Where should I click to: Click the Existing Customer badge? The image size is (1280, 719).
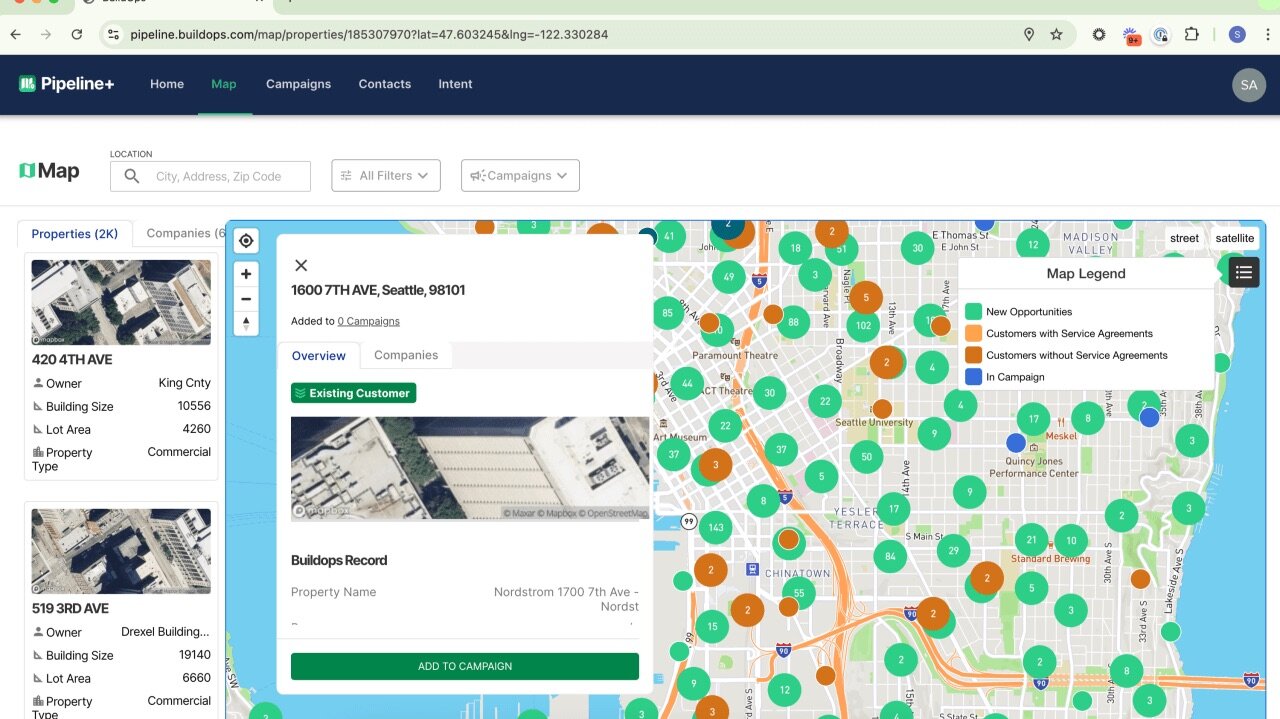coord(353,393)
